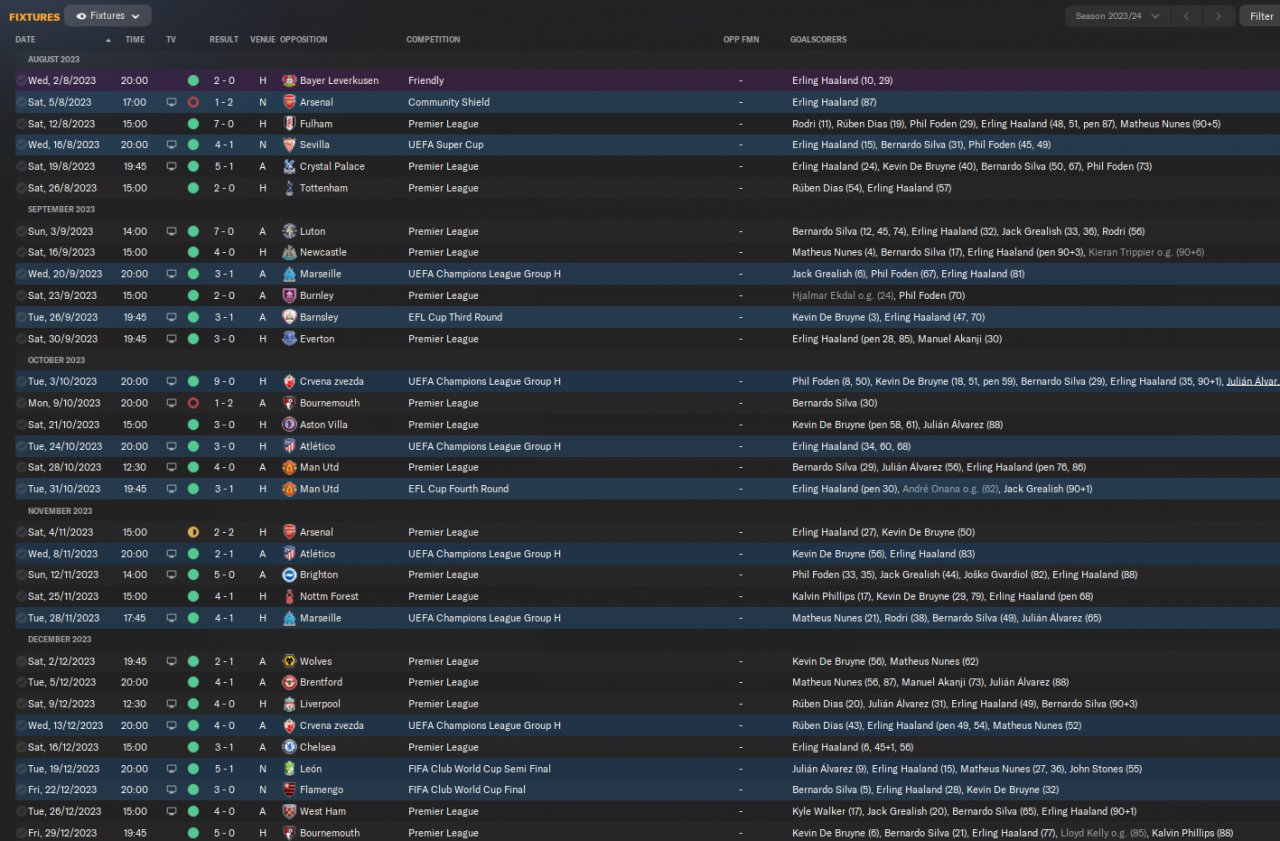Click the Nottm Forest club badge

pos(289,597)
